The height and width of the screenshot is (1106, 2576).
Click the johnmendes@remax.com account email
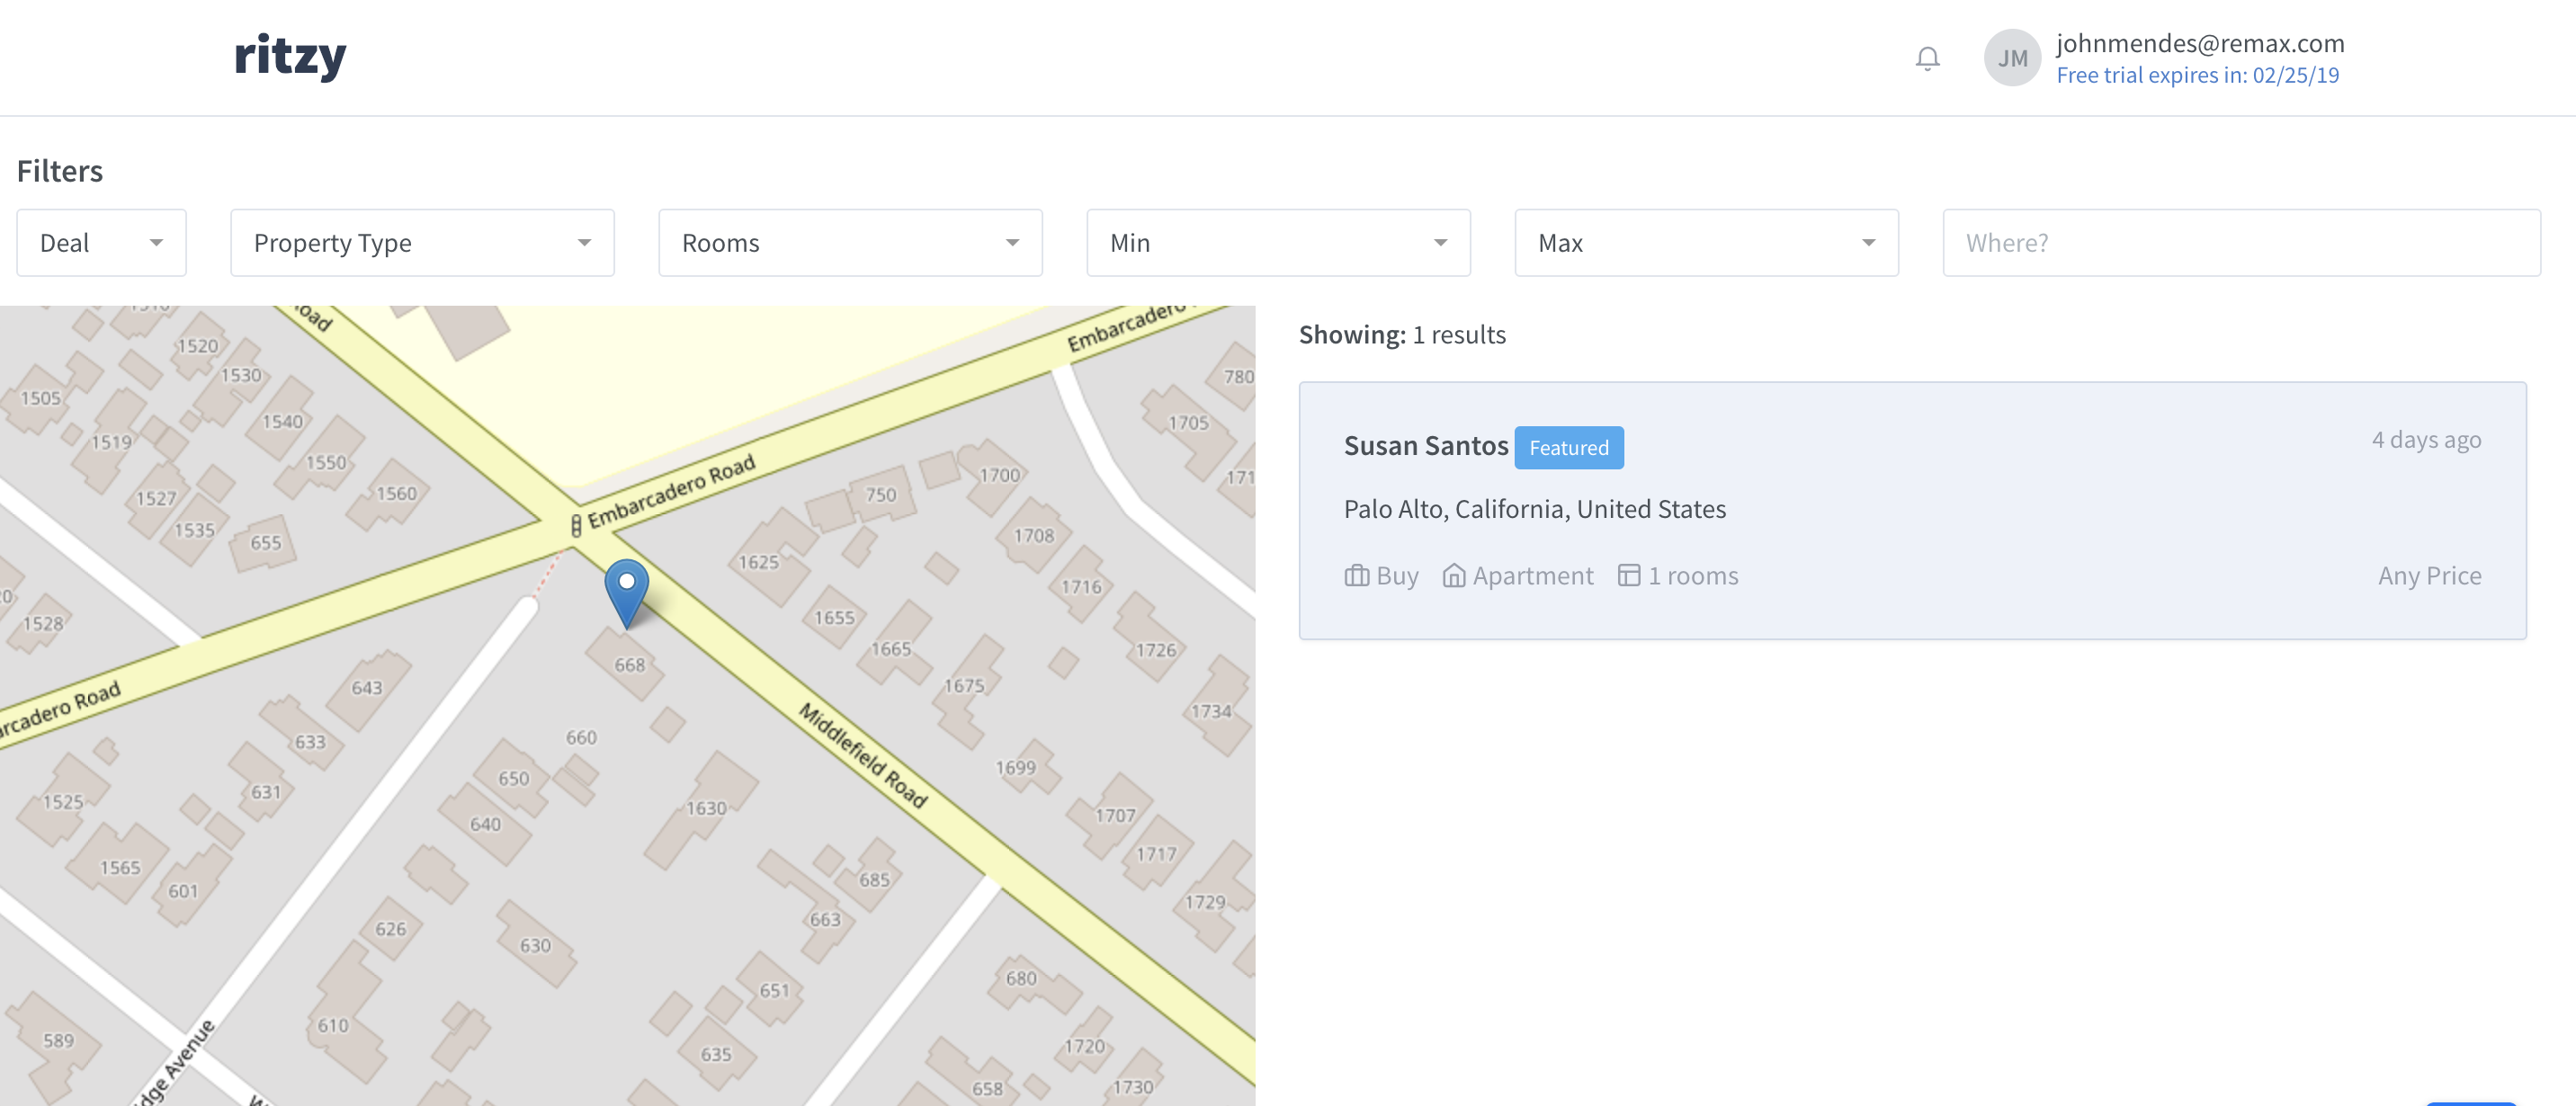point(2199,43)
